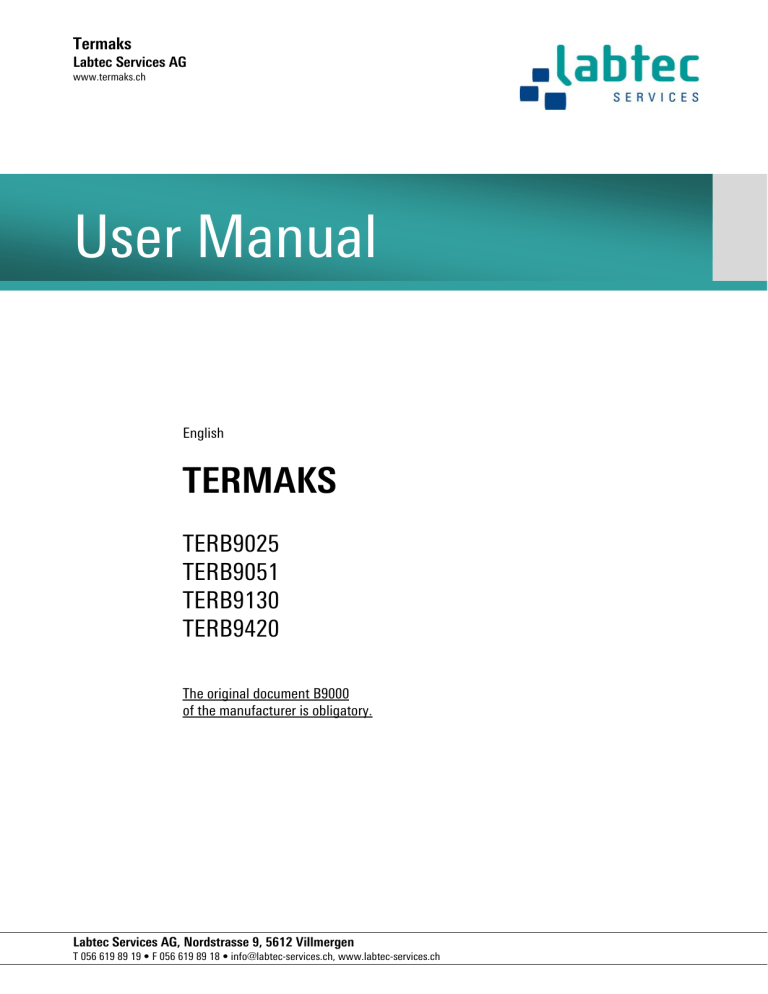Viewport: 768px width, 994px height.
Task: Select the "Labtec Services AG" header line
Action: (129, 62)
